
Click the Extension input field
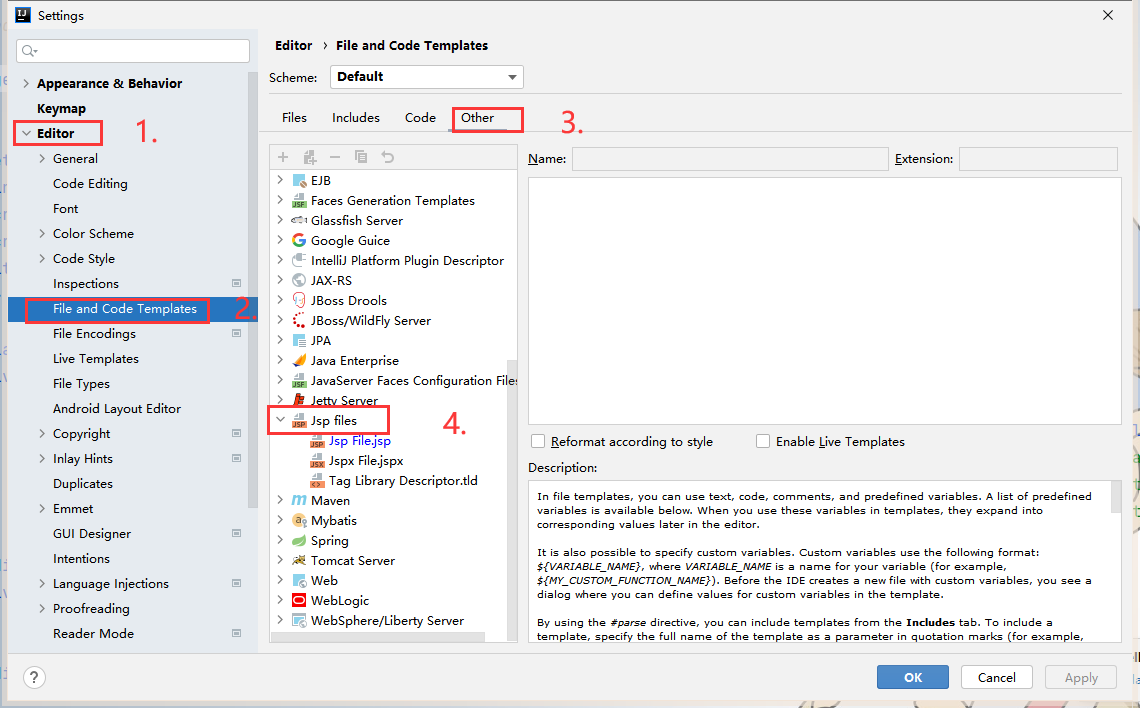pyautogui.click(x=1037, y=158)
